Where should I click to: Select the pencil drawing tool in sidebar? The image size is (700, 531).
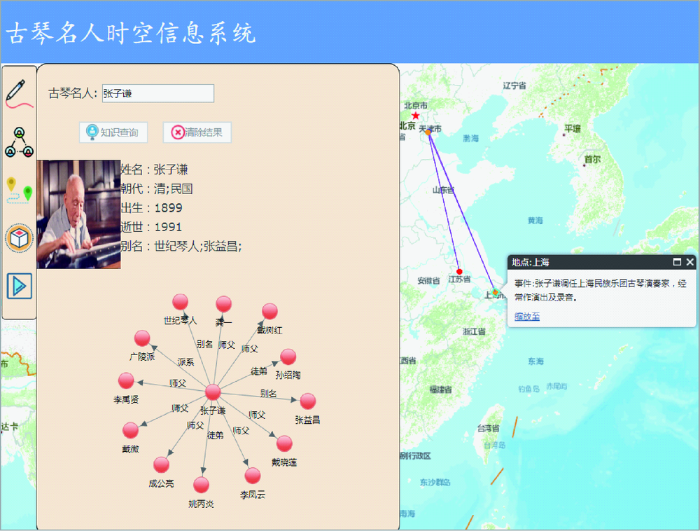[x=19, y=94]
